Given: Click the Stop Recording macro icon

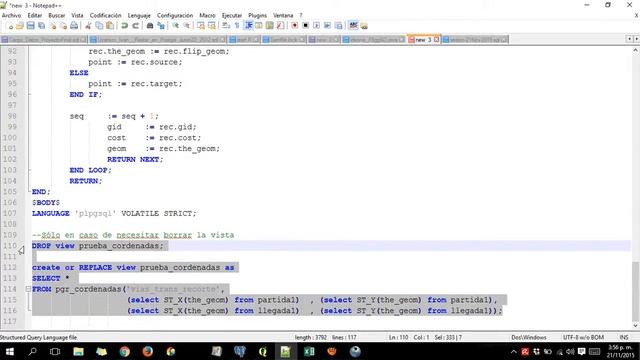Looking at the screenshot, I should point(305,26).
